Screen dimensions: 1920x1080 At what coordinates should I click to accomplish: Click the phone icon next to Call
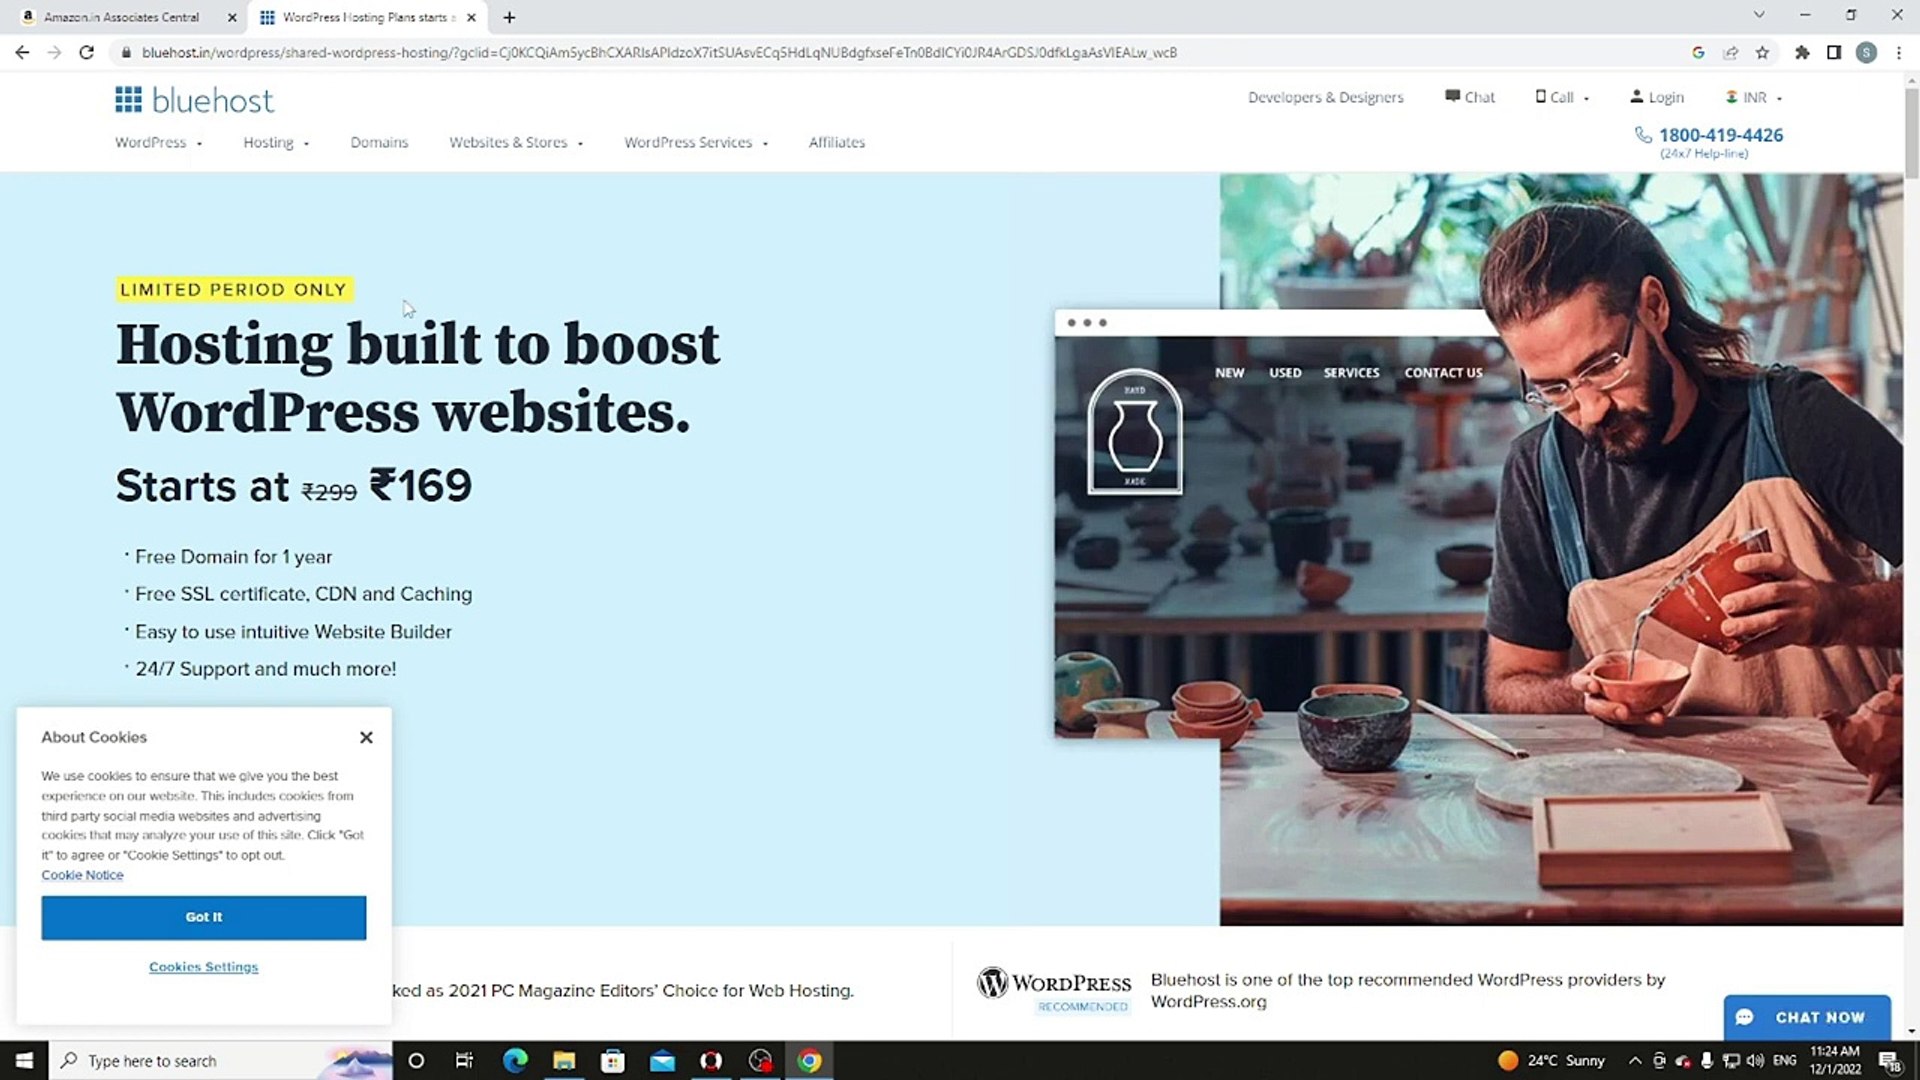(x=1541, y=97)
